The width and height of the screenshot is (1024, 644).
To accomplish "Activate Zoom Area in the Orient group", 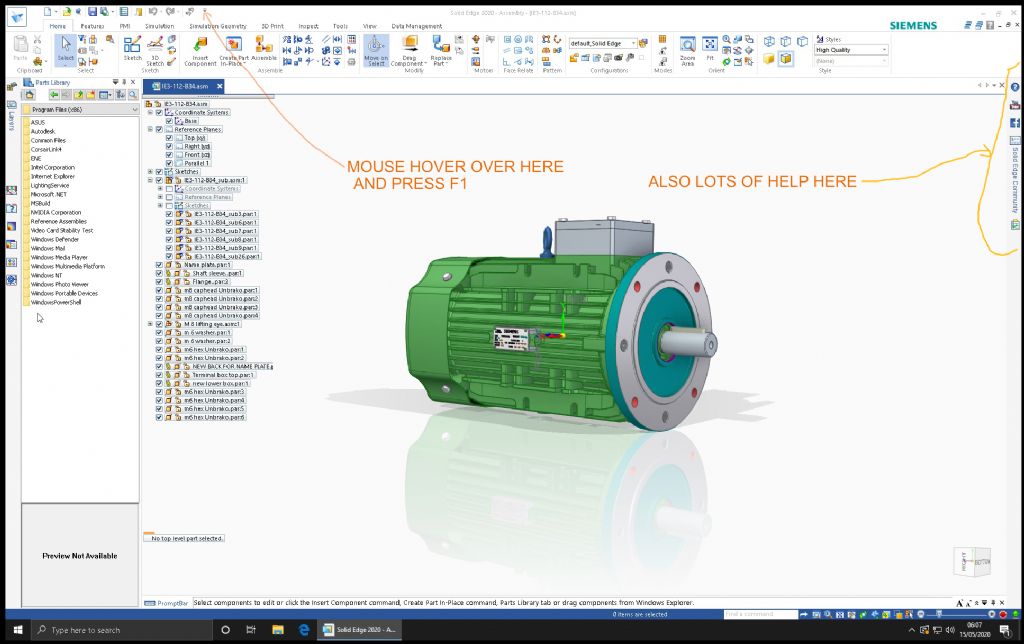I will point(688,51).
